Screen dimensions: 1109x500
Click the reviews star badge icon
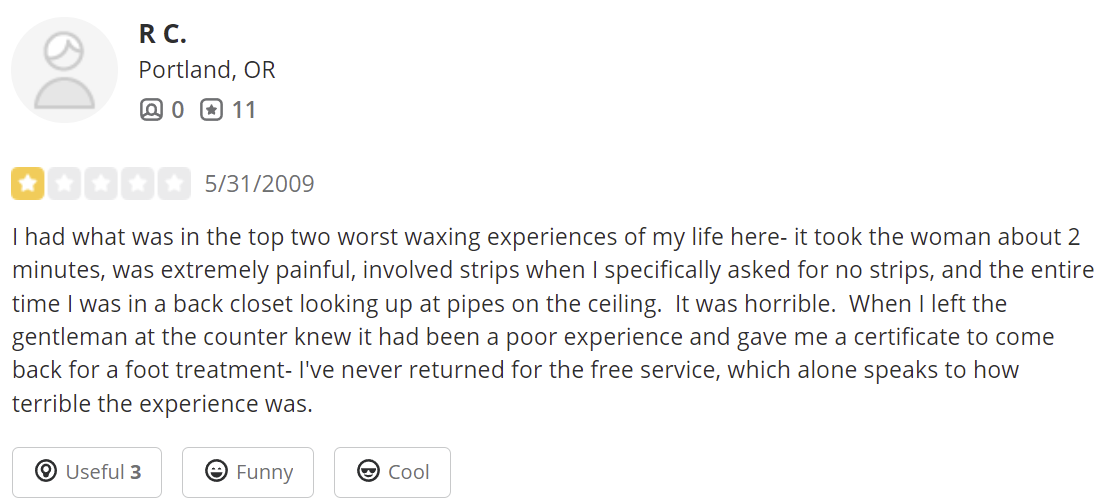211,110
